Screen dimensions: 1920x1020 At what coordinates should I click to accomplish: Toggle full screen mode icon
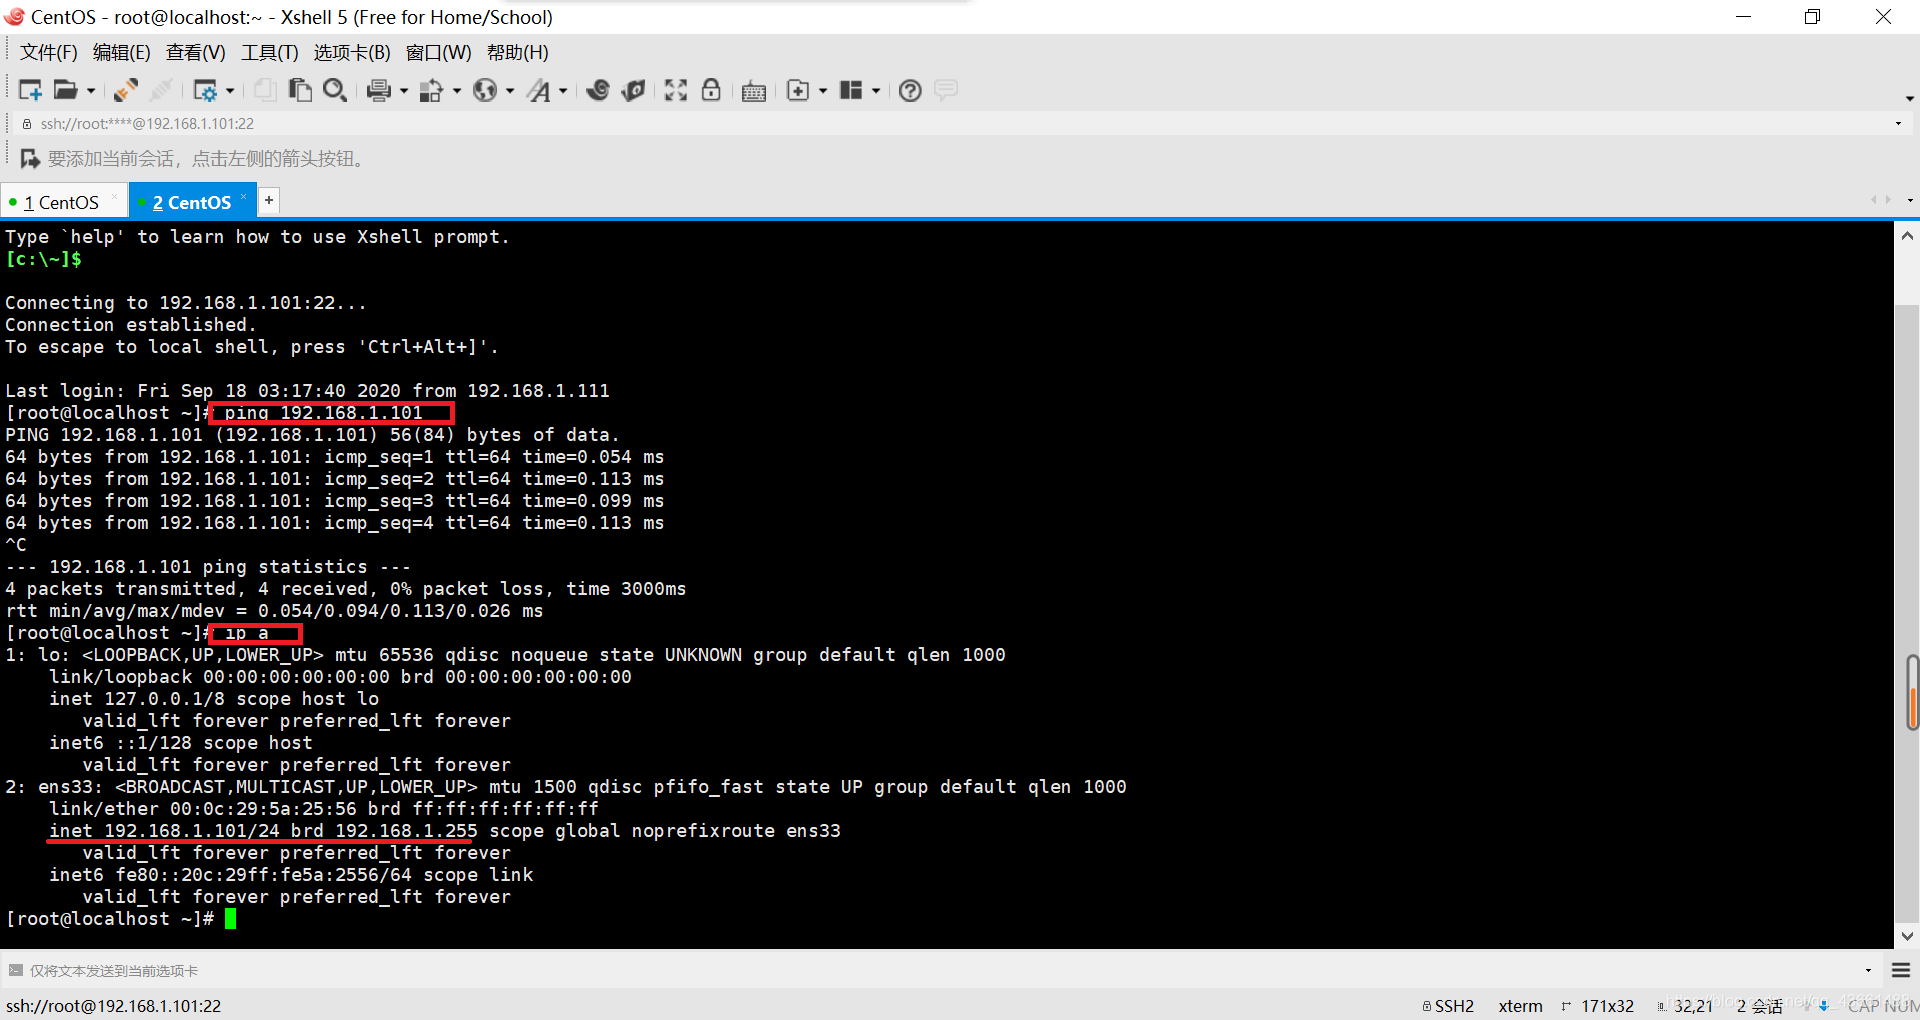676,90
